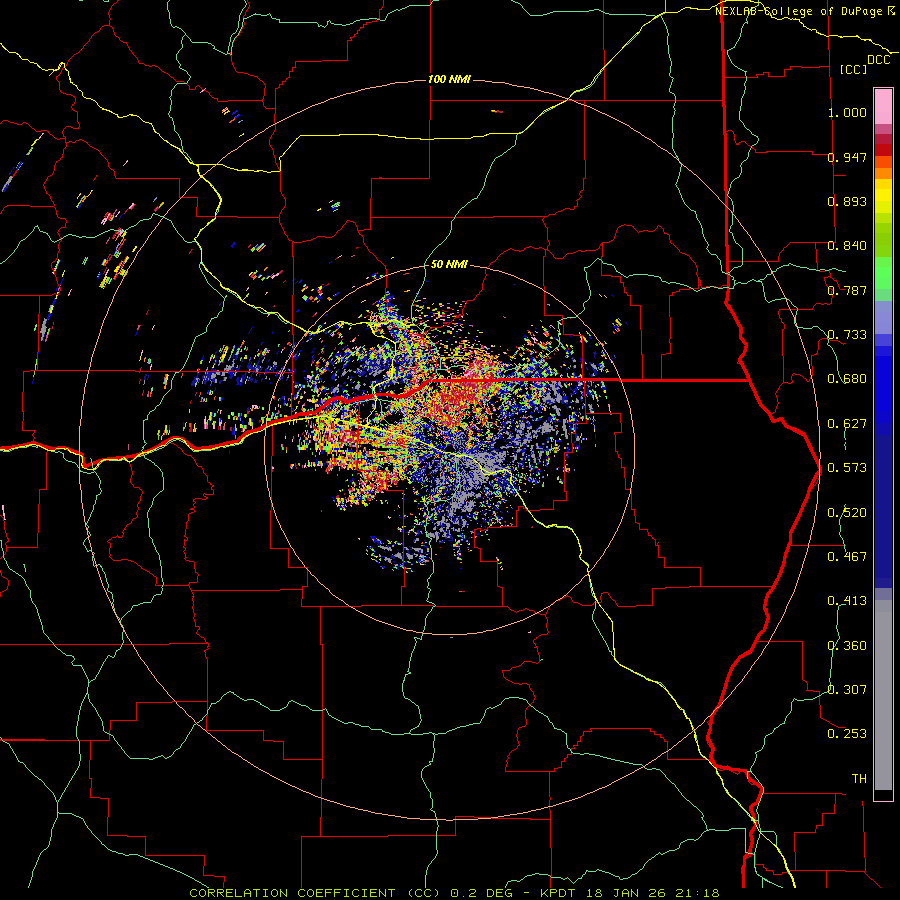Click the pink swatch at the color bar top
This screenshot has height=900, width=900.
click(x=883, y=106)
